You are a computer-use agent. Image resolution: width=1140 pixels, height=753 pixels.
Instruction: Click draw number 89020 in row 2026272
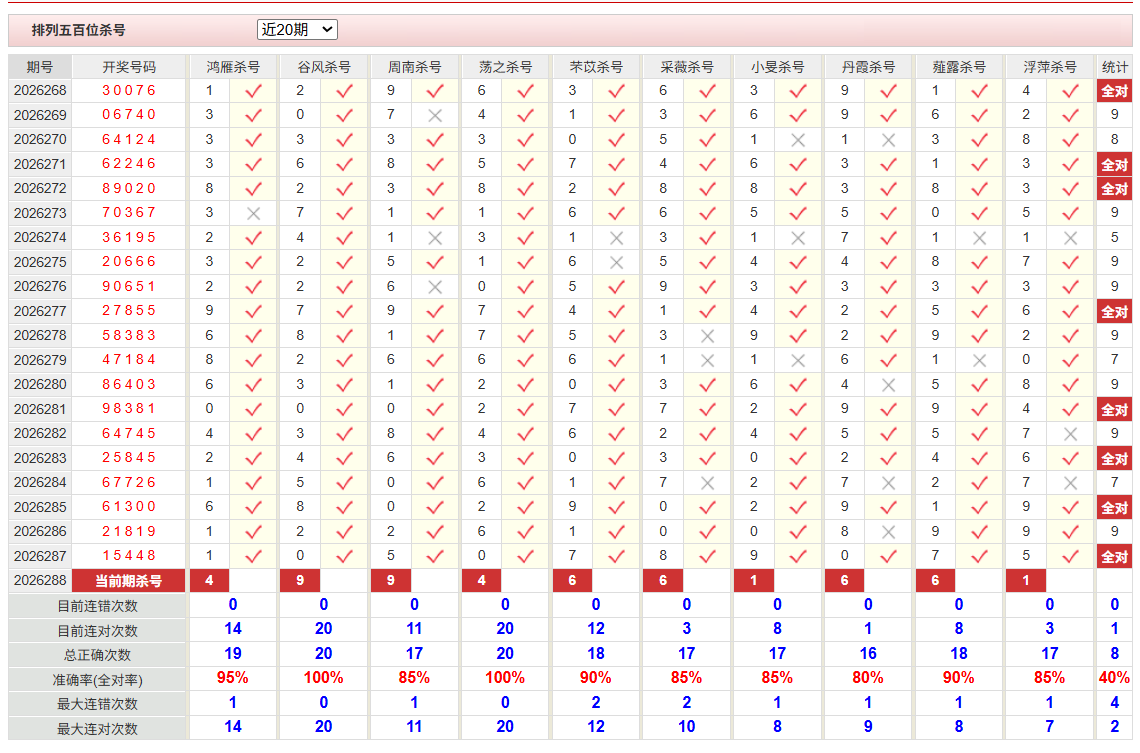coord(129,189)
